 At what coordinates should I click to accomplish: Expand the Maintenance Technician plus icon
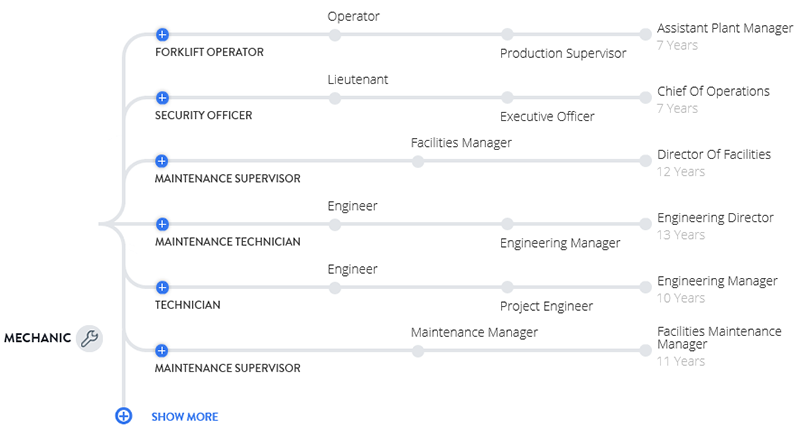tap(162, 224)
